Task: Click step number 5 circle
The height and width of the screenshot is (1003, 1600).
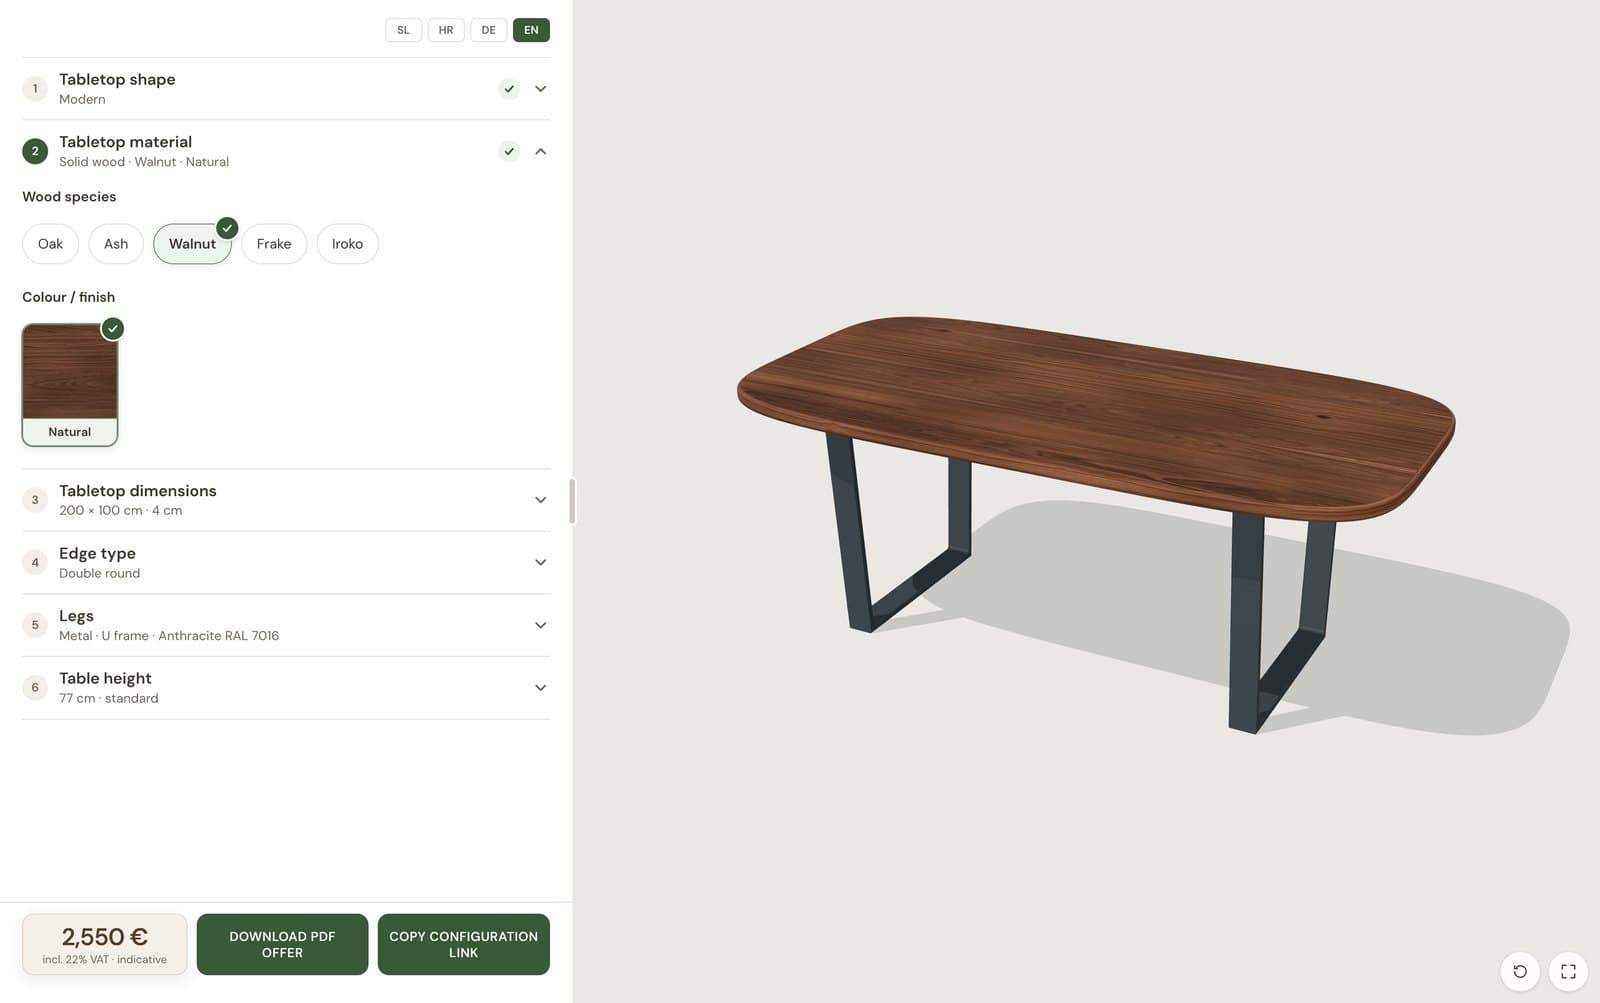Action: (x=35, y=625)
